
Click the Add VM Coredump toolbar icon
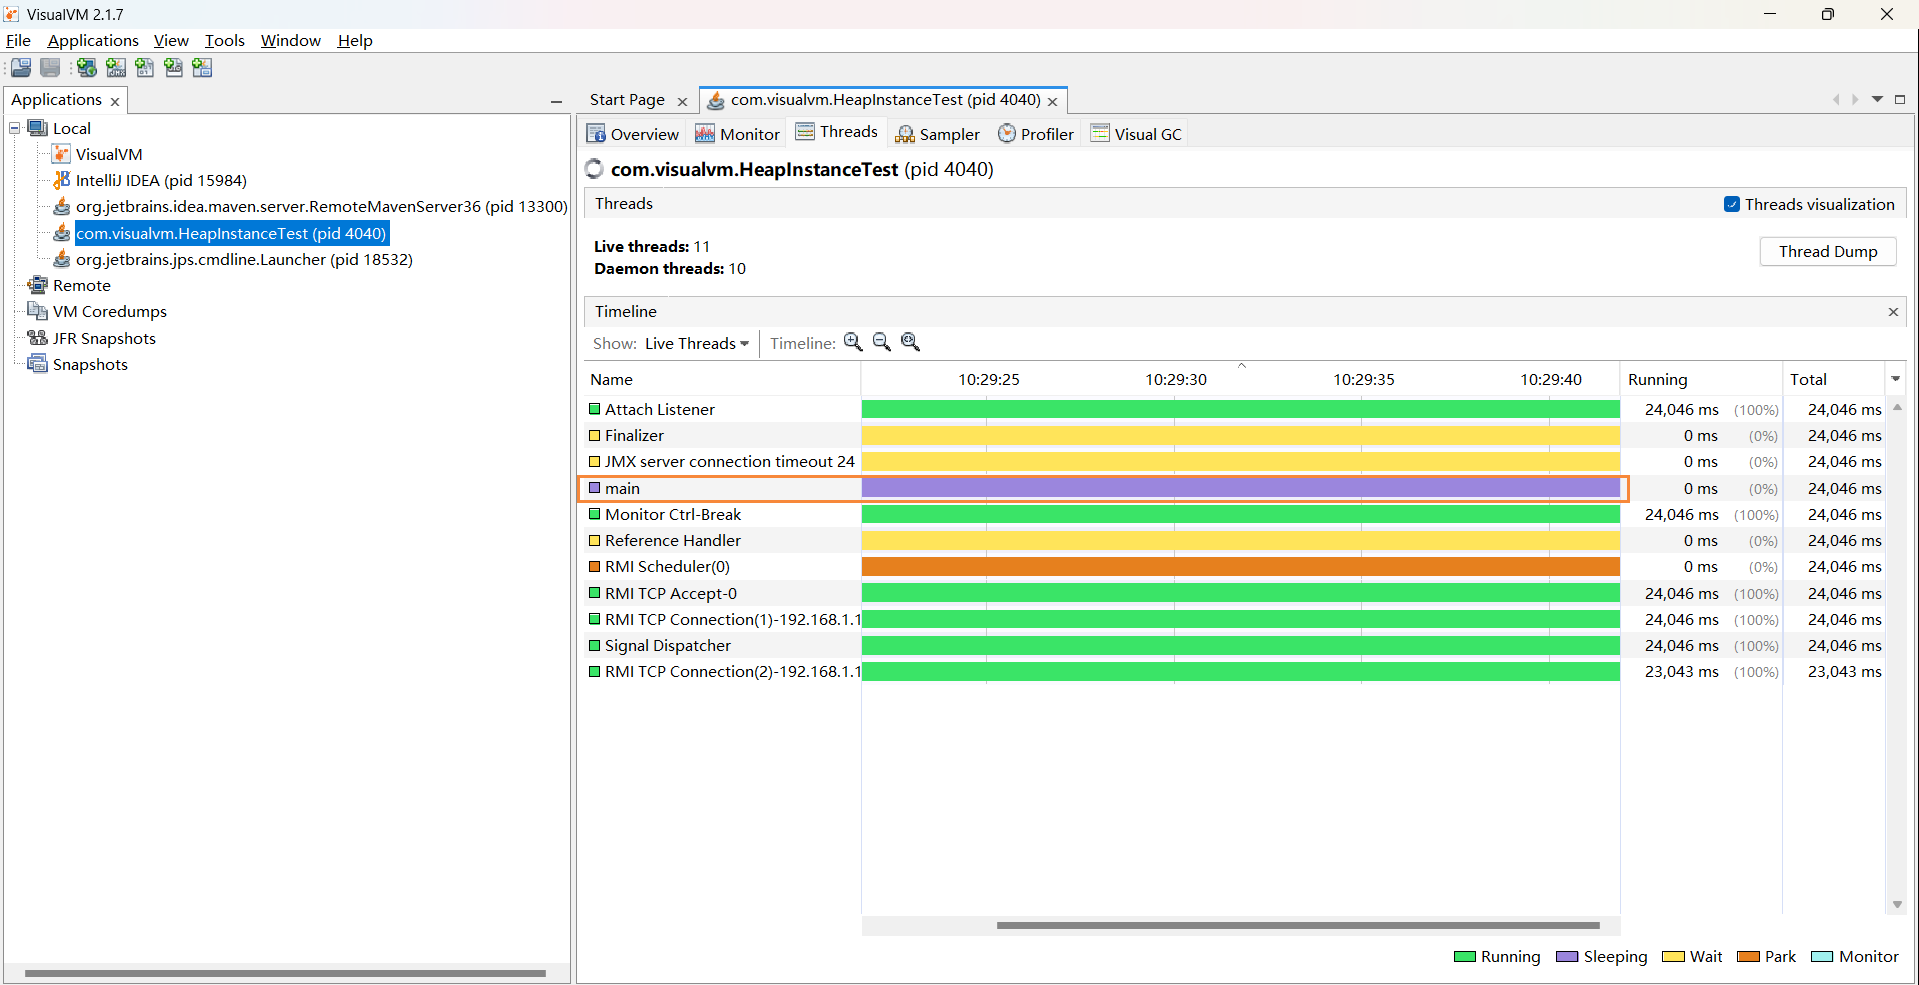[x=145, y=68]
